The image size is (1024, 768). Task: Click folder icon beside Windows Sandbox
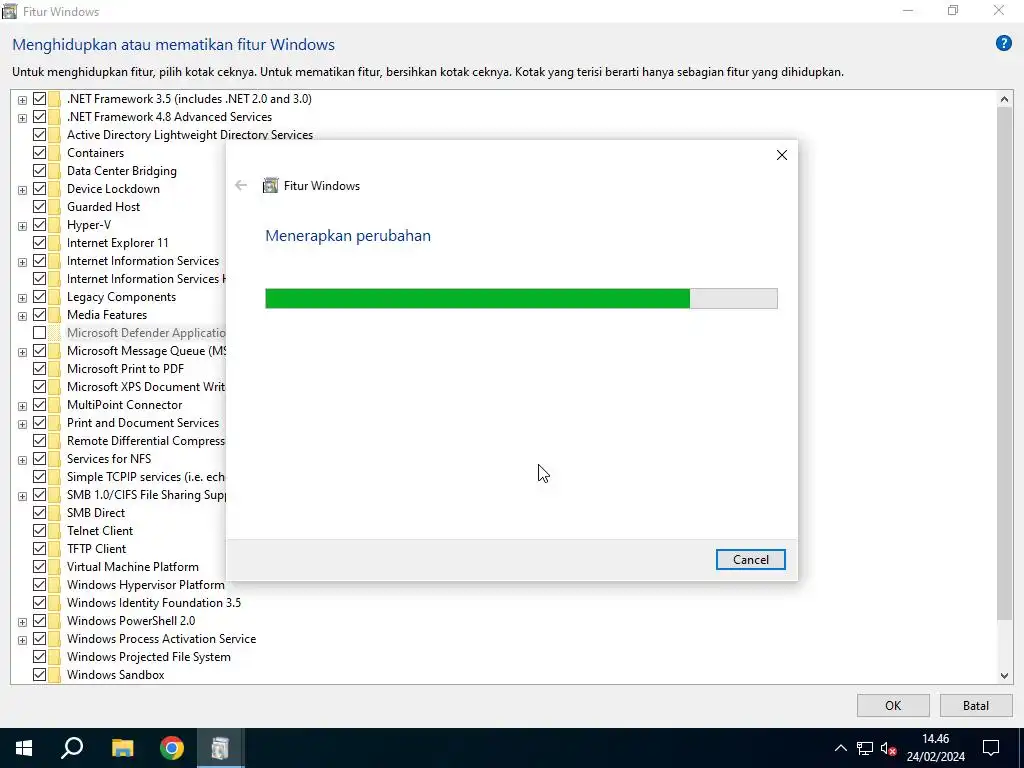click(54, 675)
